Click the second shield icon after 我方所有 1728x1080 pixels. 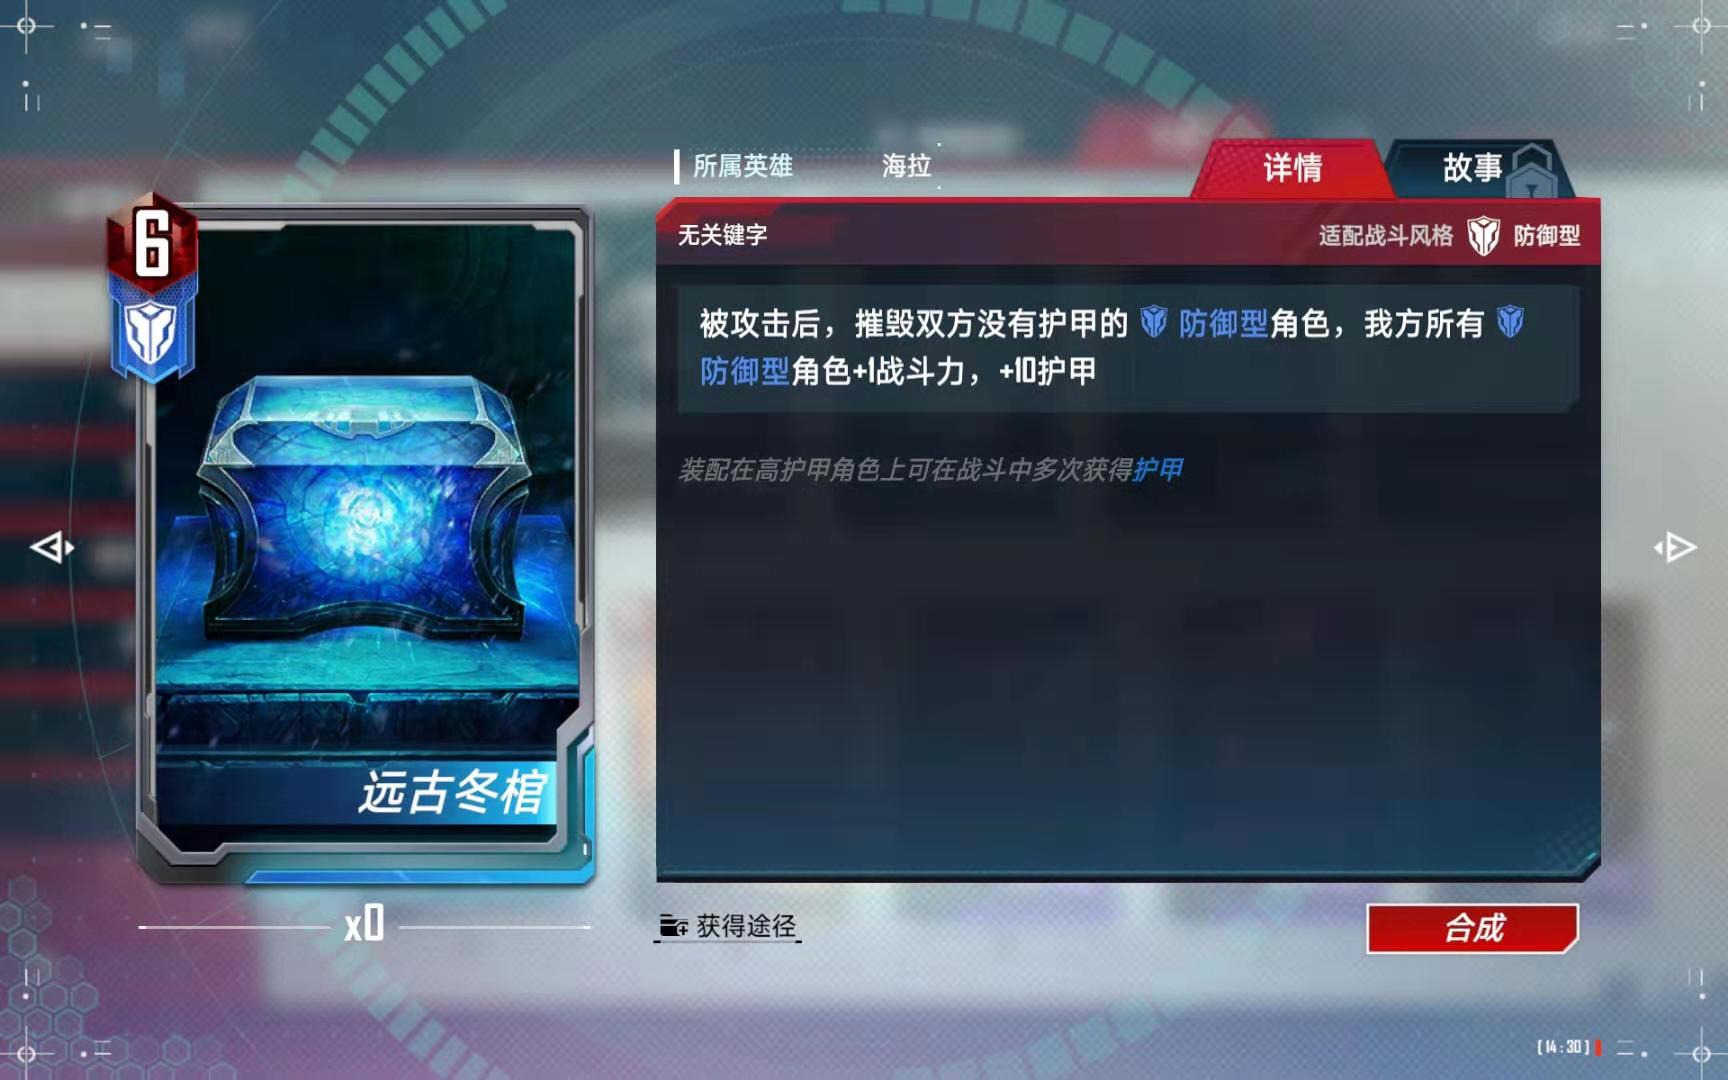click(x=1510, y=322)
